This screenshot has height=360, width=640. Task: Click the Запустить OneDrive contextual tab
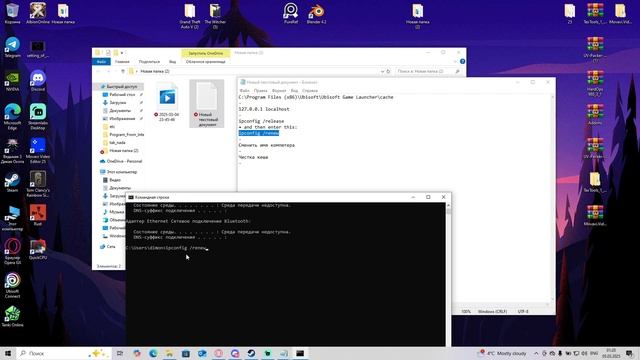coord(206,53)
